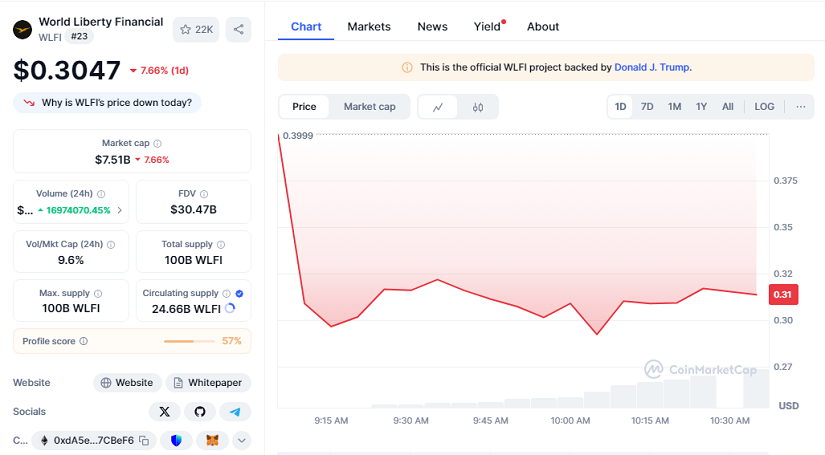
Task: Toggle the LOG scale option
Action: click(x=764, y=107)
